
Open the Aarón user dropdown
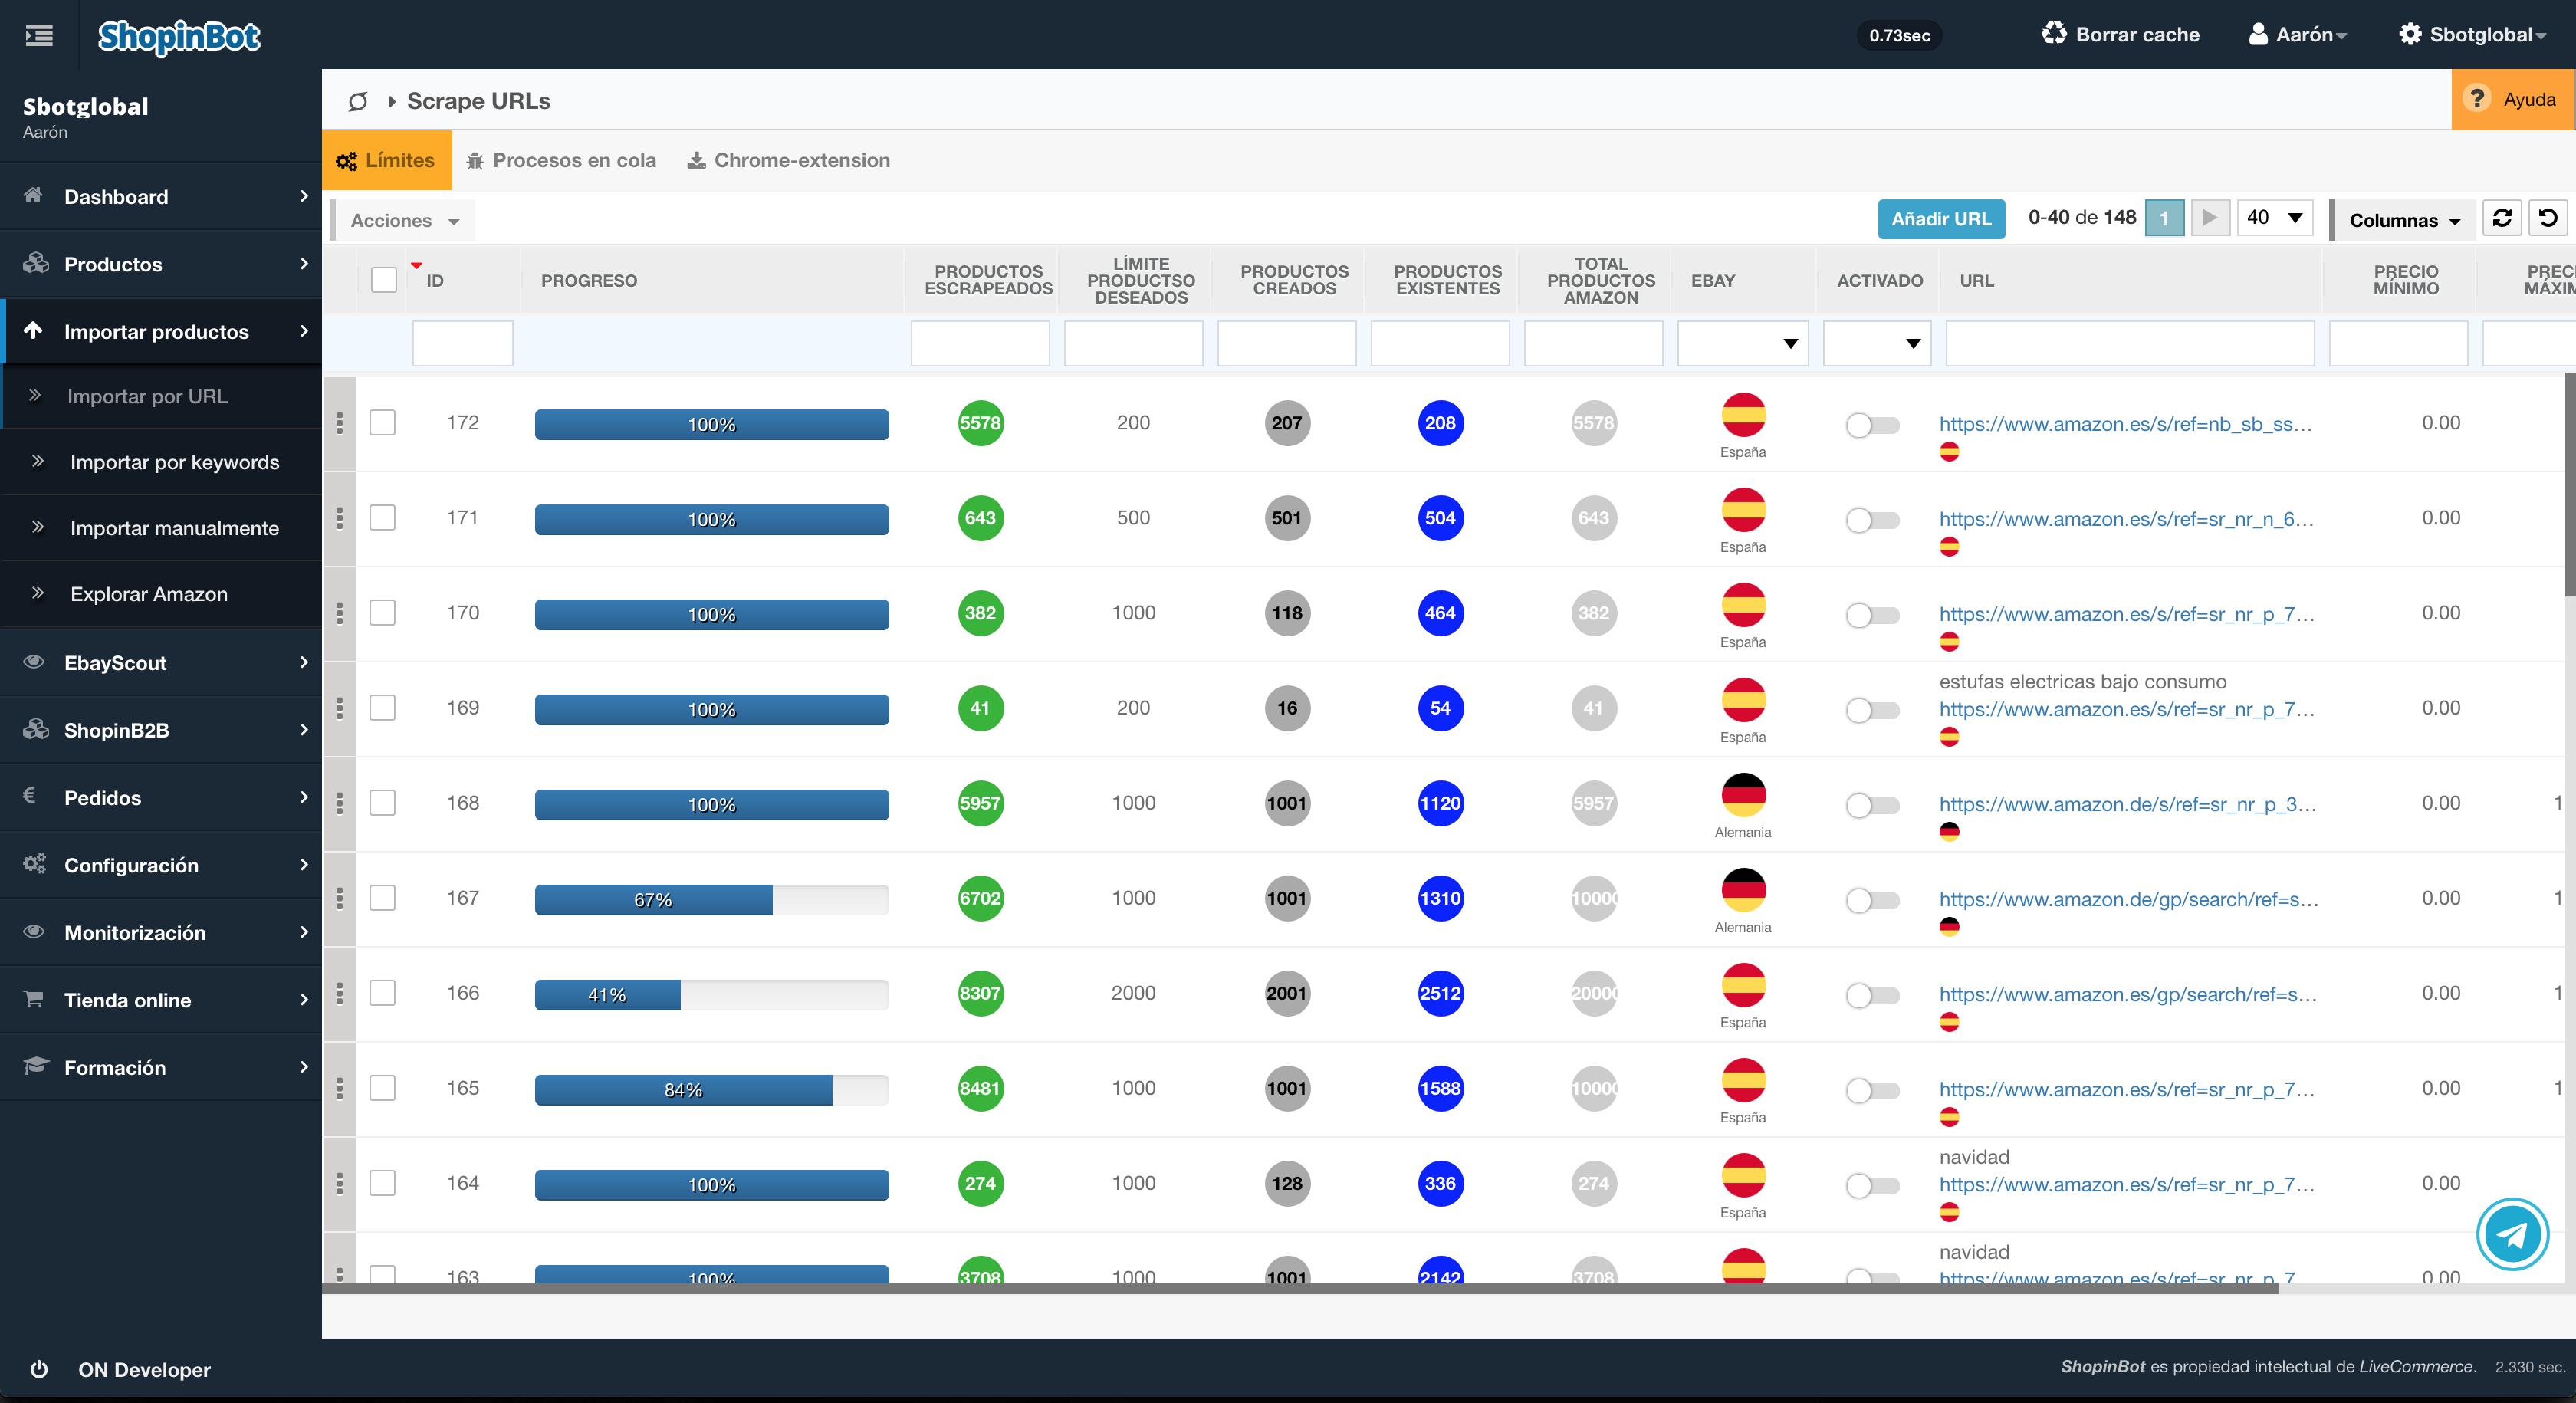click(2298, 34)
